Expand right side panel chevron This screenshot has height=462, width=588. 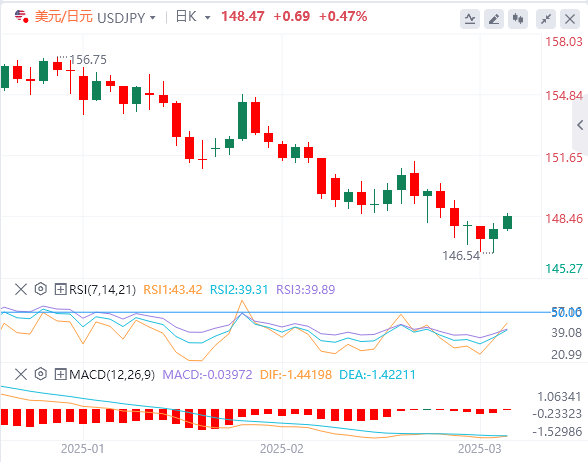click(x=580, y=125)
